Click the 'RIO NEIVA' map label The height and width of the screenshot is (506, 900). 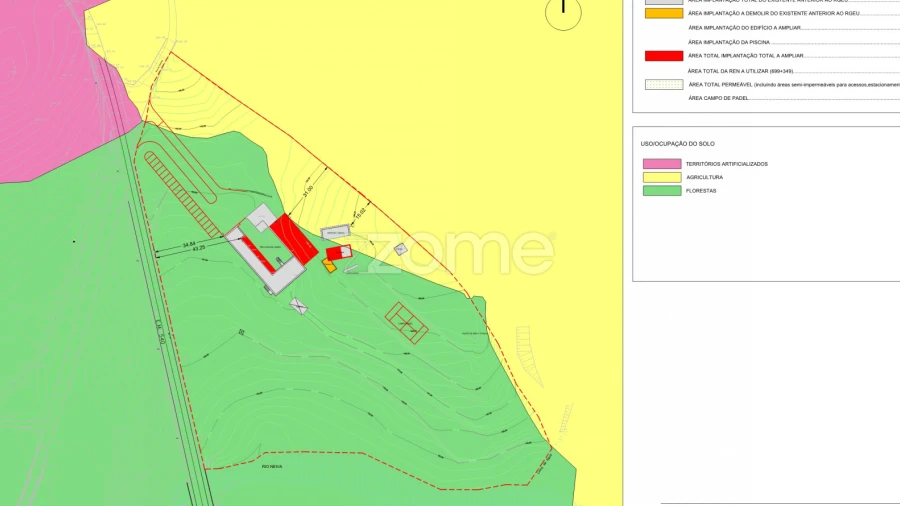click(x=272, y=466)
